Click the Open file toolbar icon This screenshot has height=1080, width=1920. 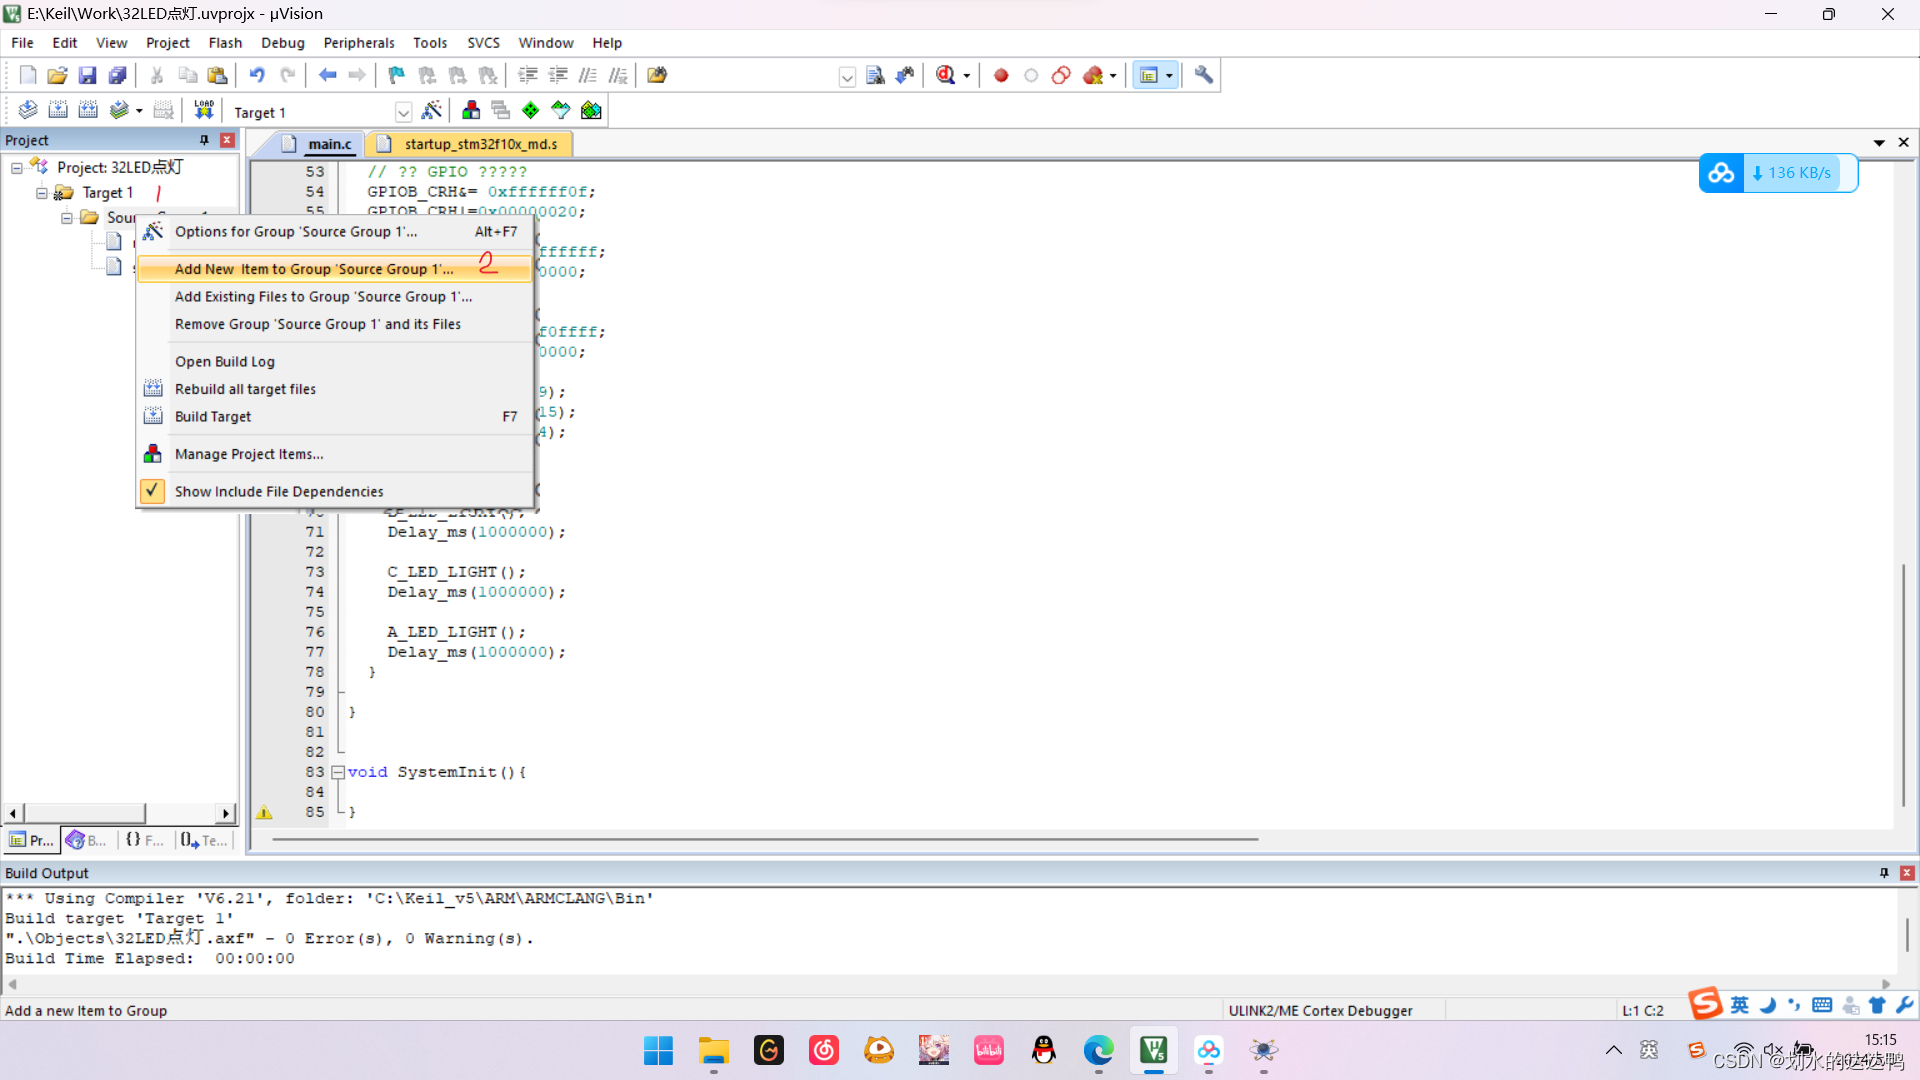(58, 75)
